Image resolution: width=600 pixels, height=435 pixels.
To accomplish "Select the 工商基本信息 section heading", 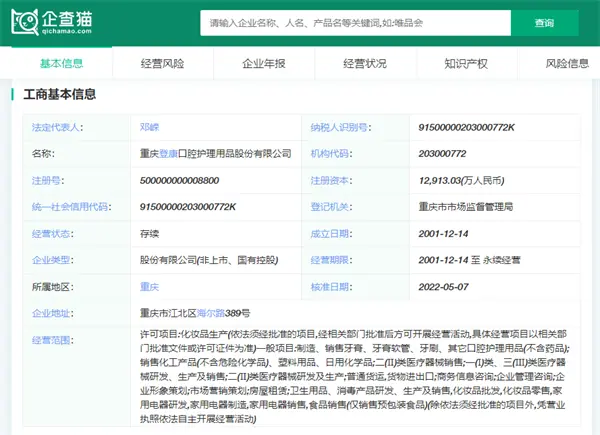I will [60, 94].
